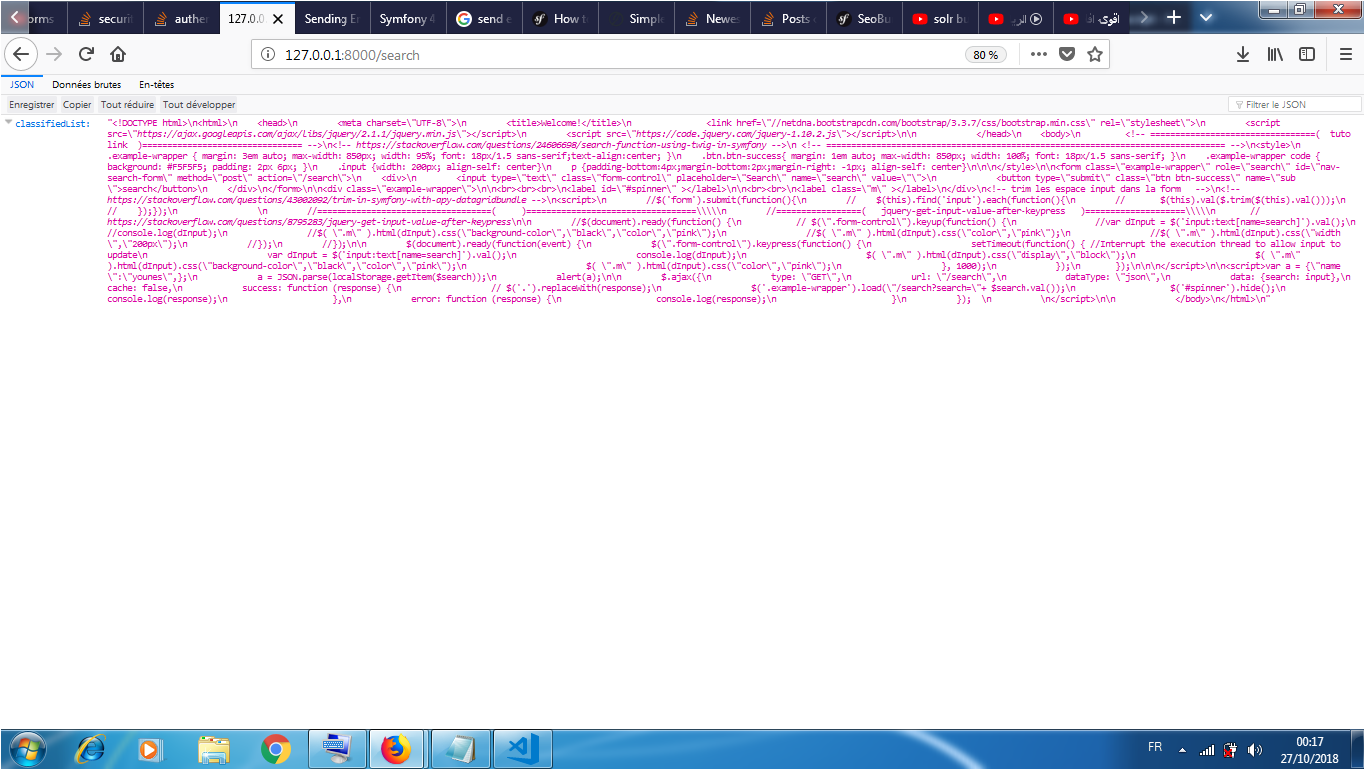Switch to the 'Sending E' tab
Viewport: 1364px width, 772px height.
[x=334, y=19]
